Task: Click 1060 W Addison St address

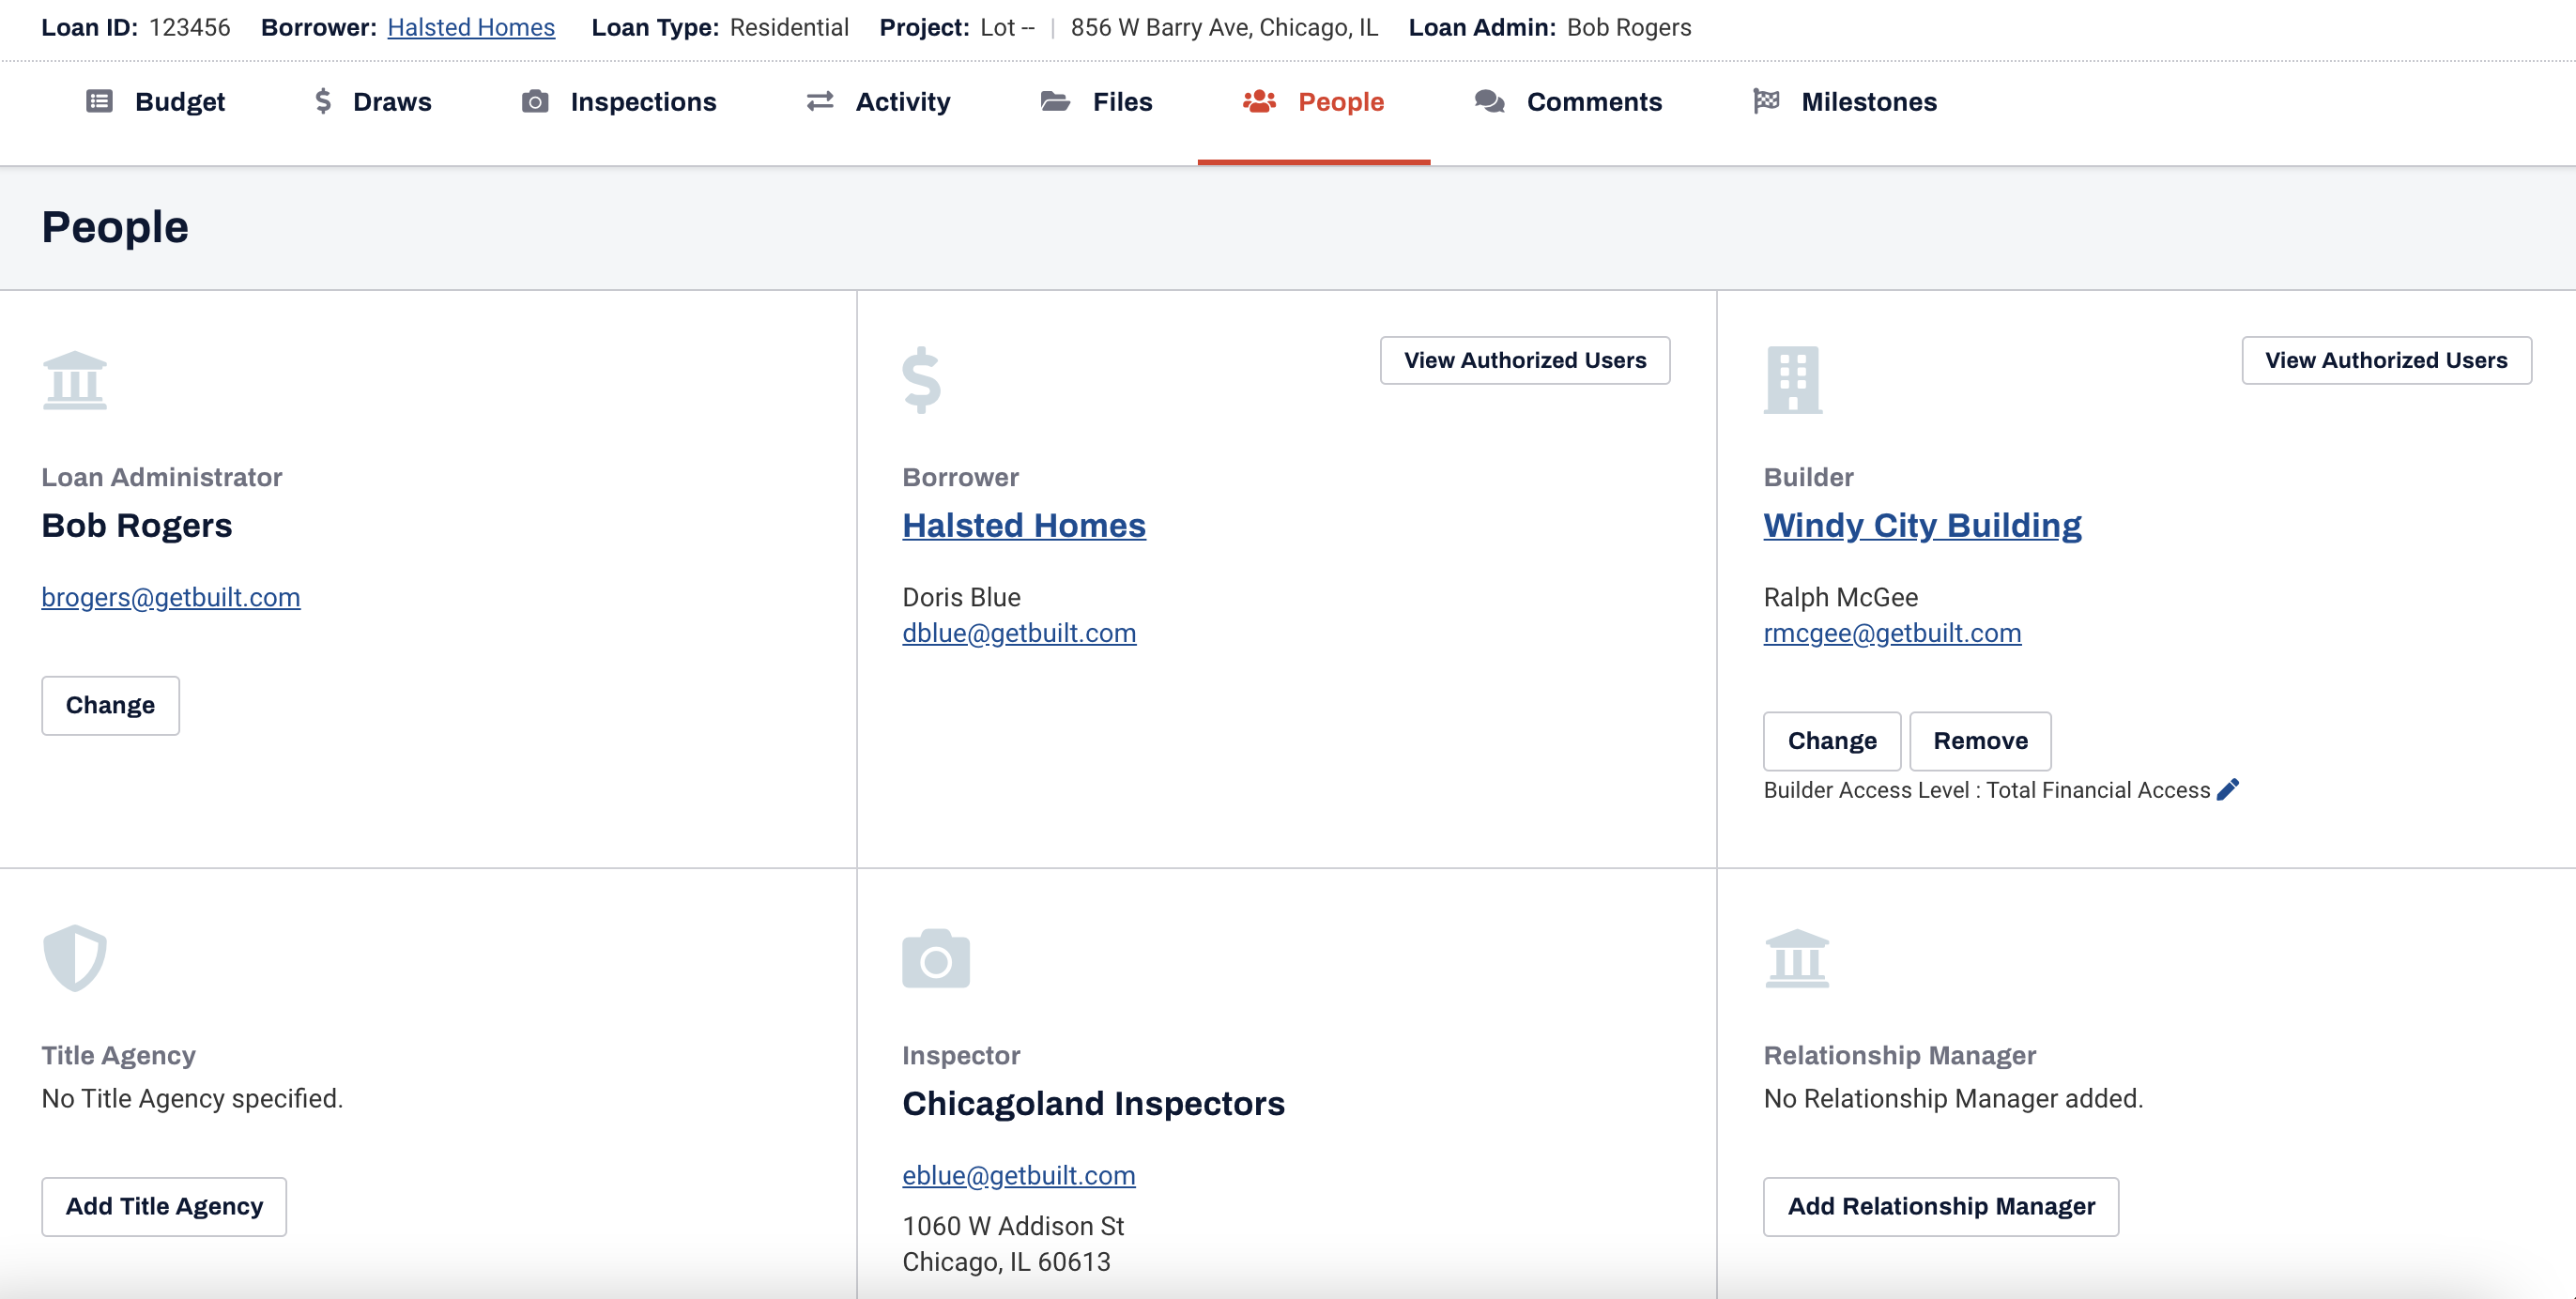Action: click(1013, 1226)
